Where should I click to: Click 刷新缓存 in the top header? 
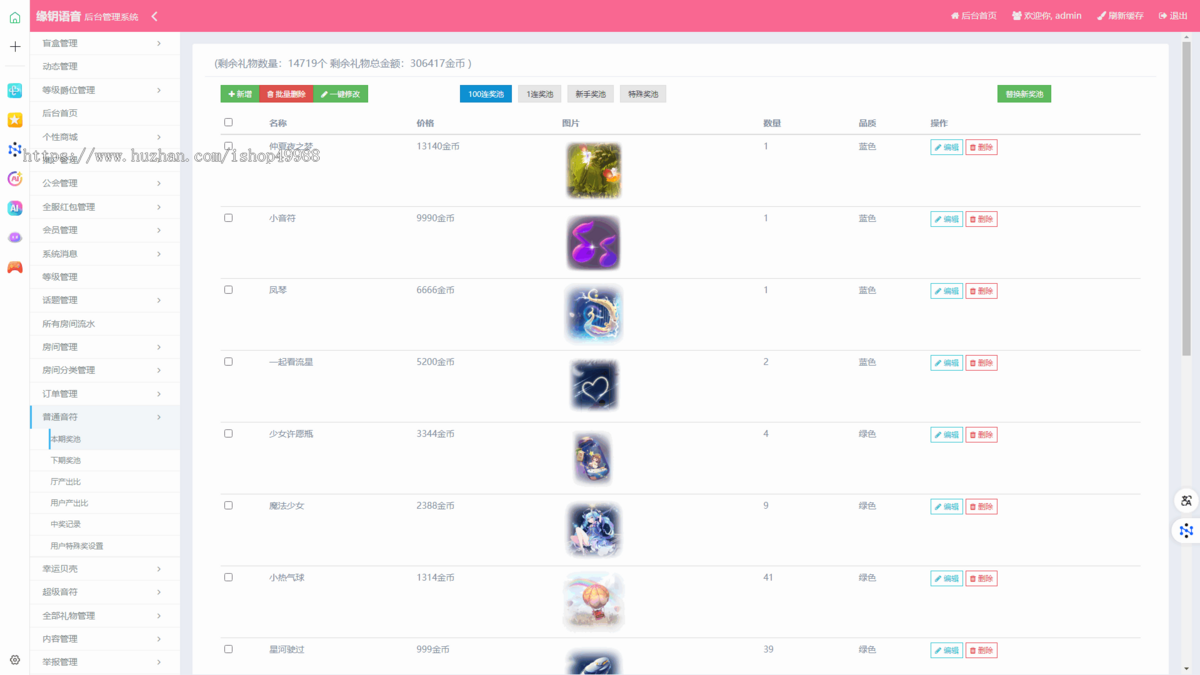tap(1120, 16)
